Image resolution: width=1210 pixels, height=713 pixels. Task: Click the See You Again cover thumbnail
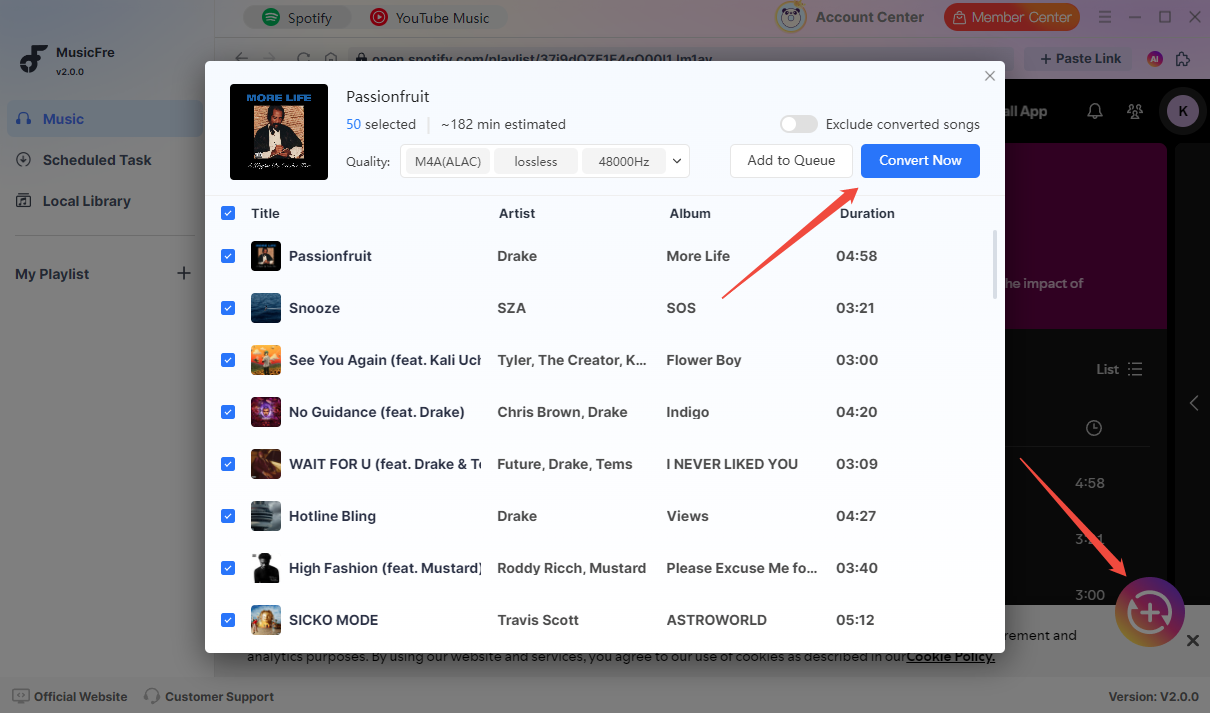click(x=266, y=360)
